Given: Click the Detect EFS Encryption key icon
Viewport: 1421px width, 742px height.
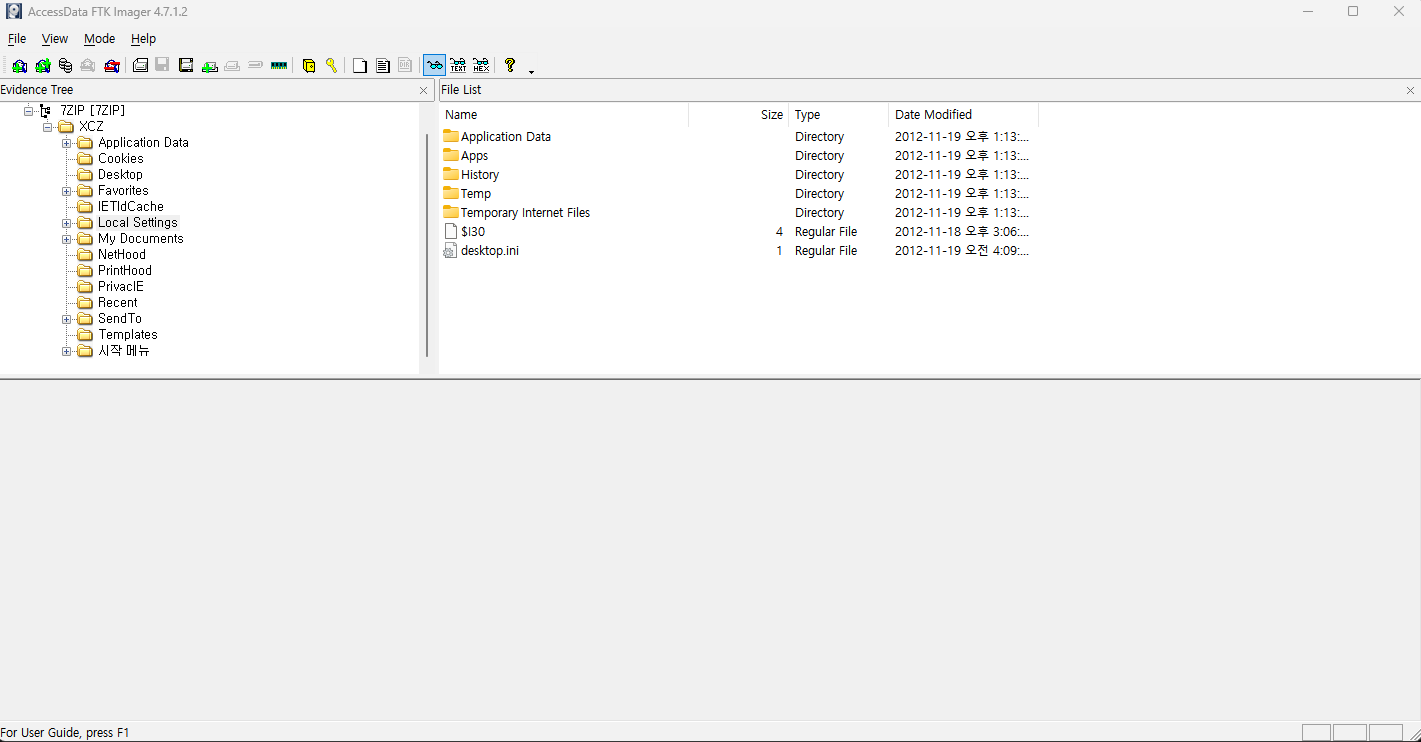Looking at the screenshot, I should click(331, 66).
